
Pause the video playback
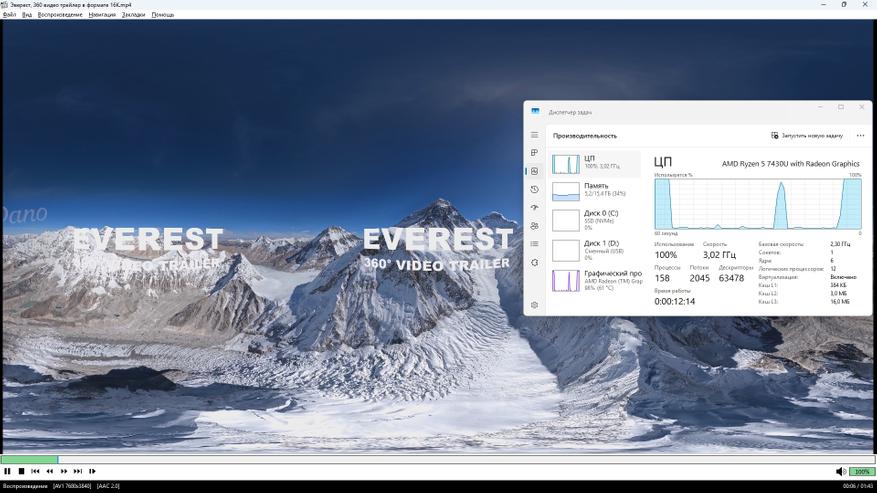click(x=7, y=471)
